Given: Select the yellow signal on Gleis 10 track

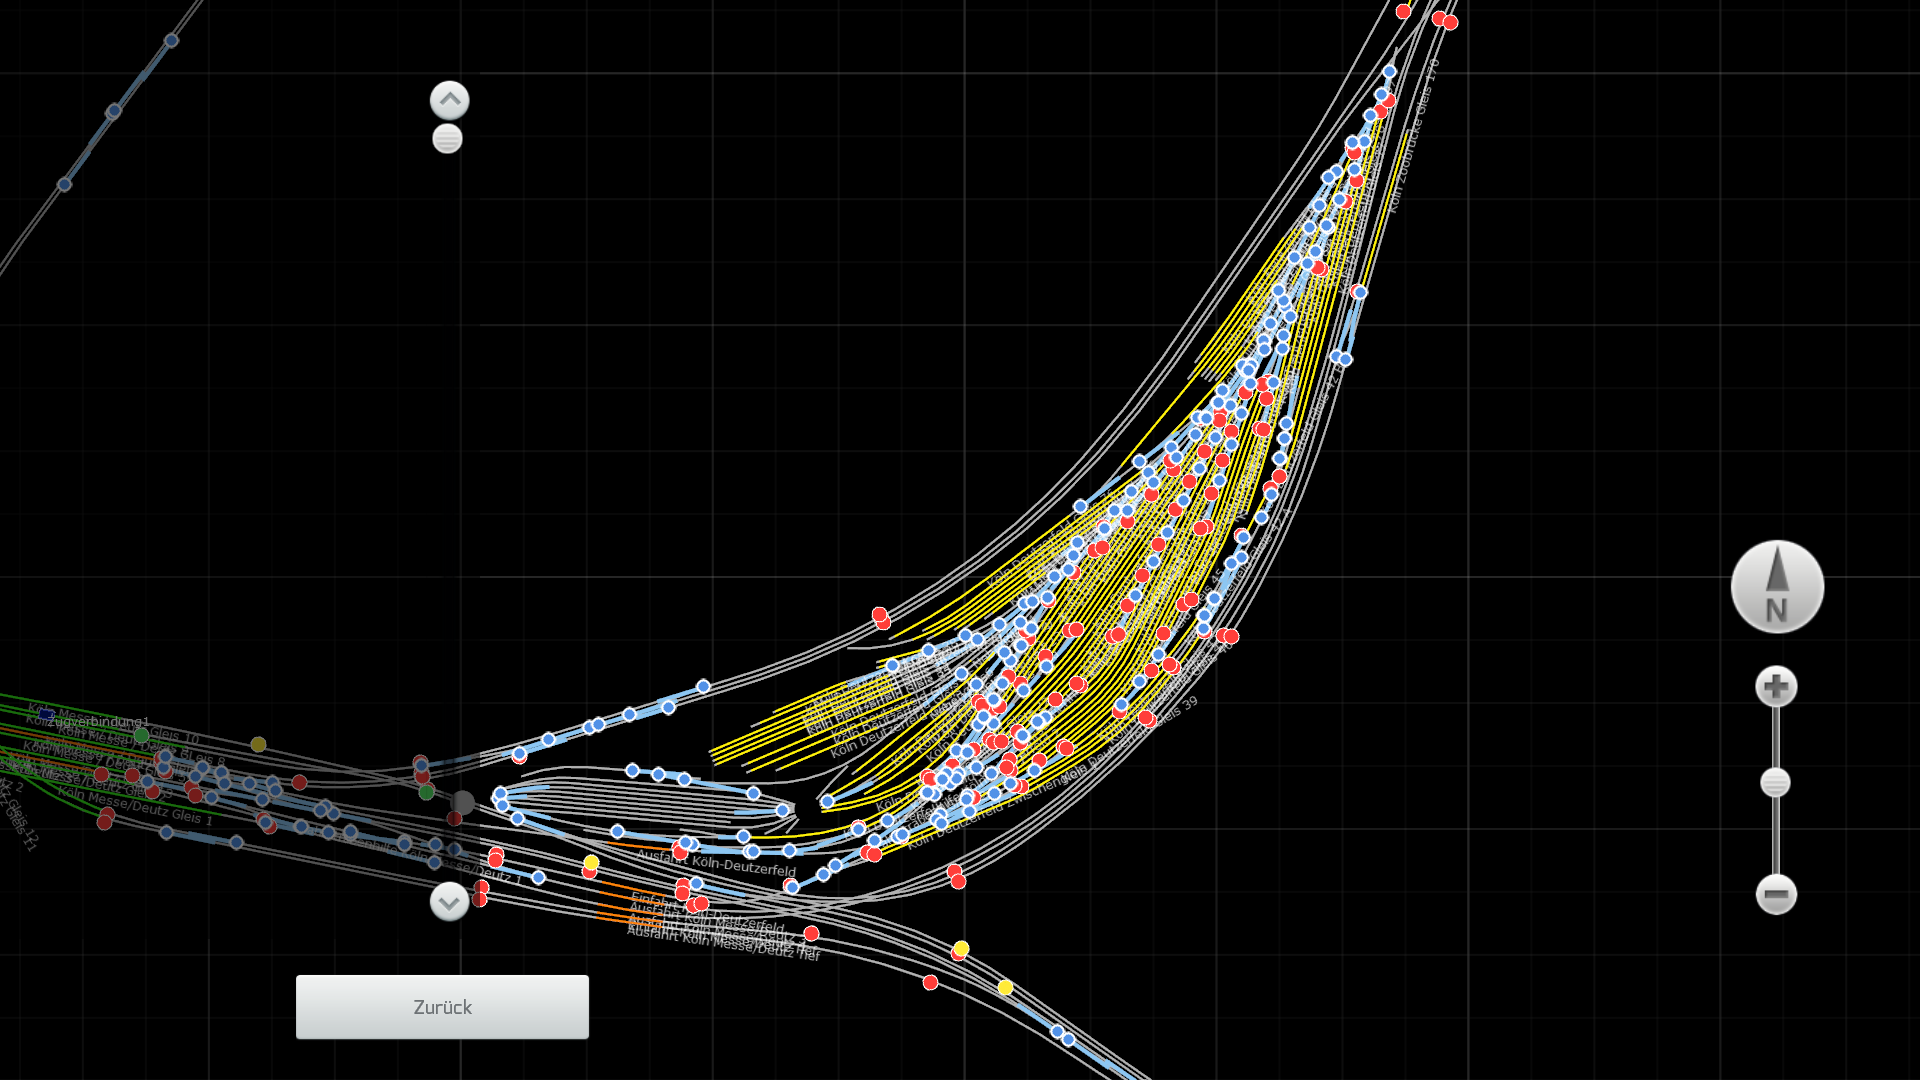Looking at the screenshot, I should coord(258,744).
